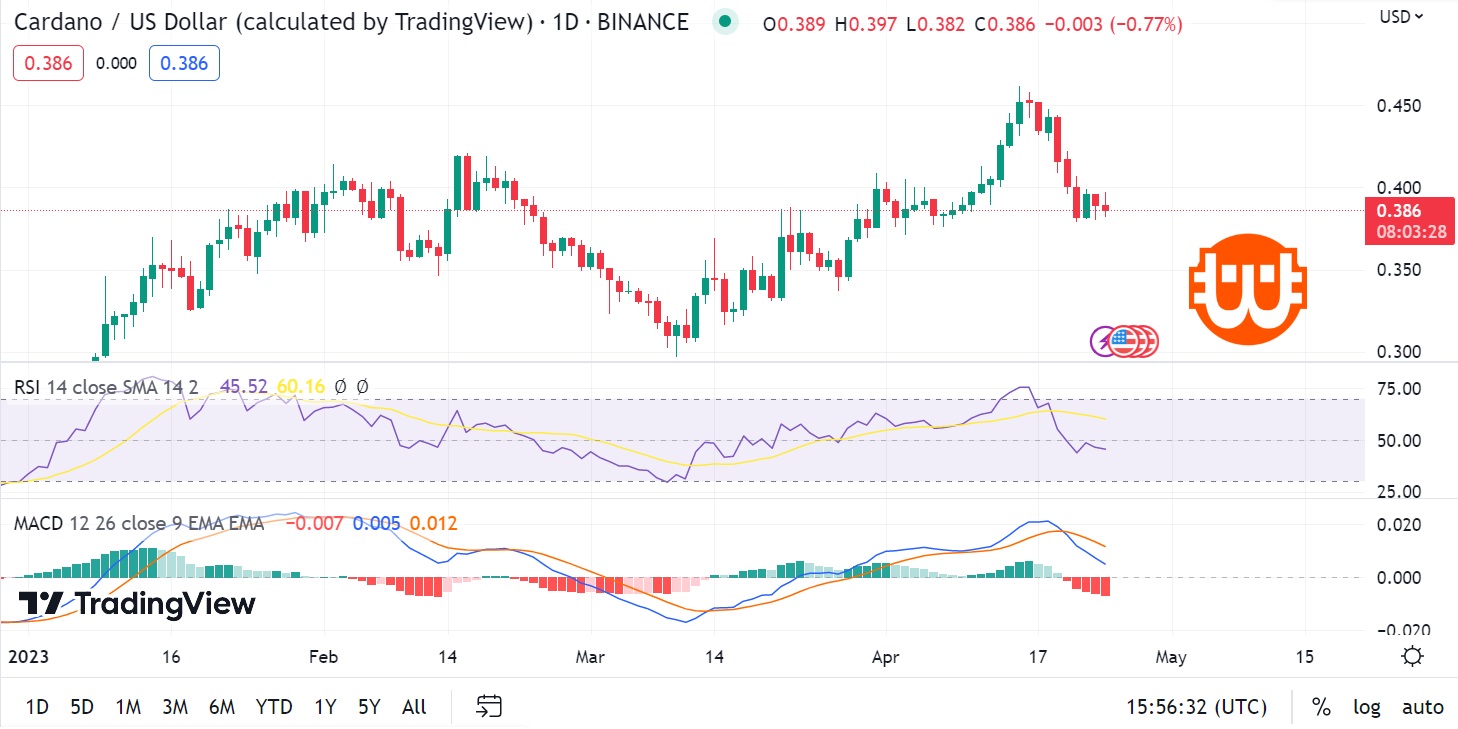Image resolution: width=1458 pixels, height=729 pixels.
Task: Toggle percent scale mode
Action: (1321, 707)
